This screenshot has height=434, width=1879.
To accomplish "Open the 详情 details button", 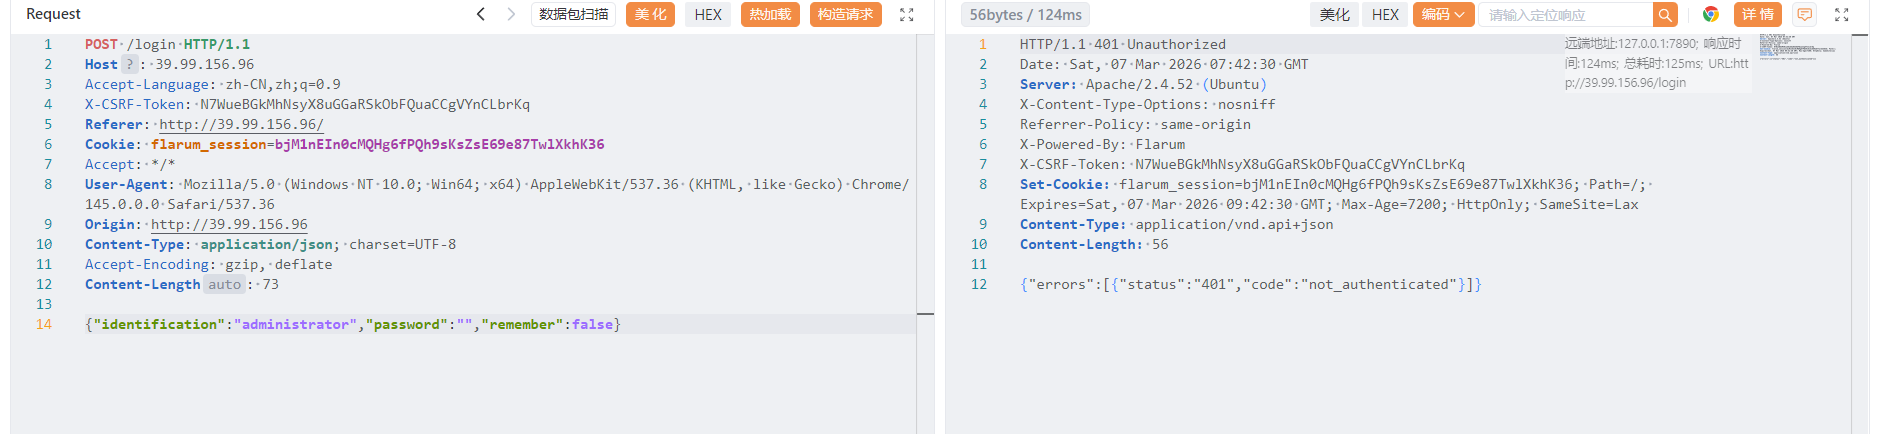I will click(1757, 15).
